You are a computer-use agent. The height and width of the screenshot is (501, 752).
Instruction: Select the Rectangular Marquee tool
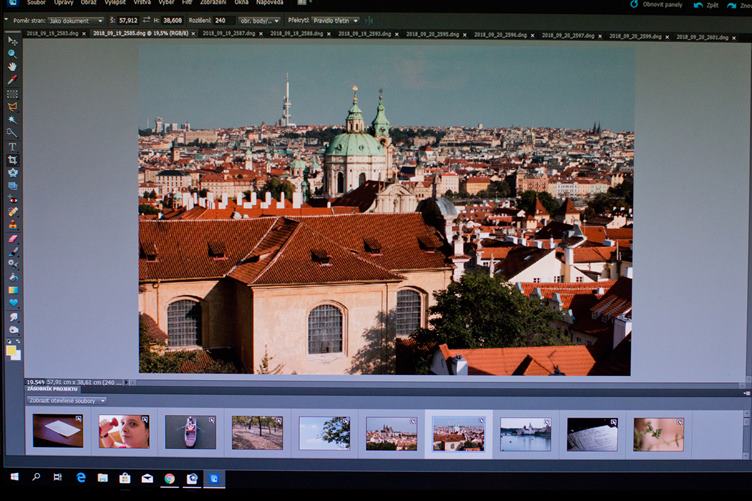coord(12,94)
